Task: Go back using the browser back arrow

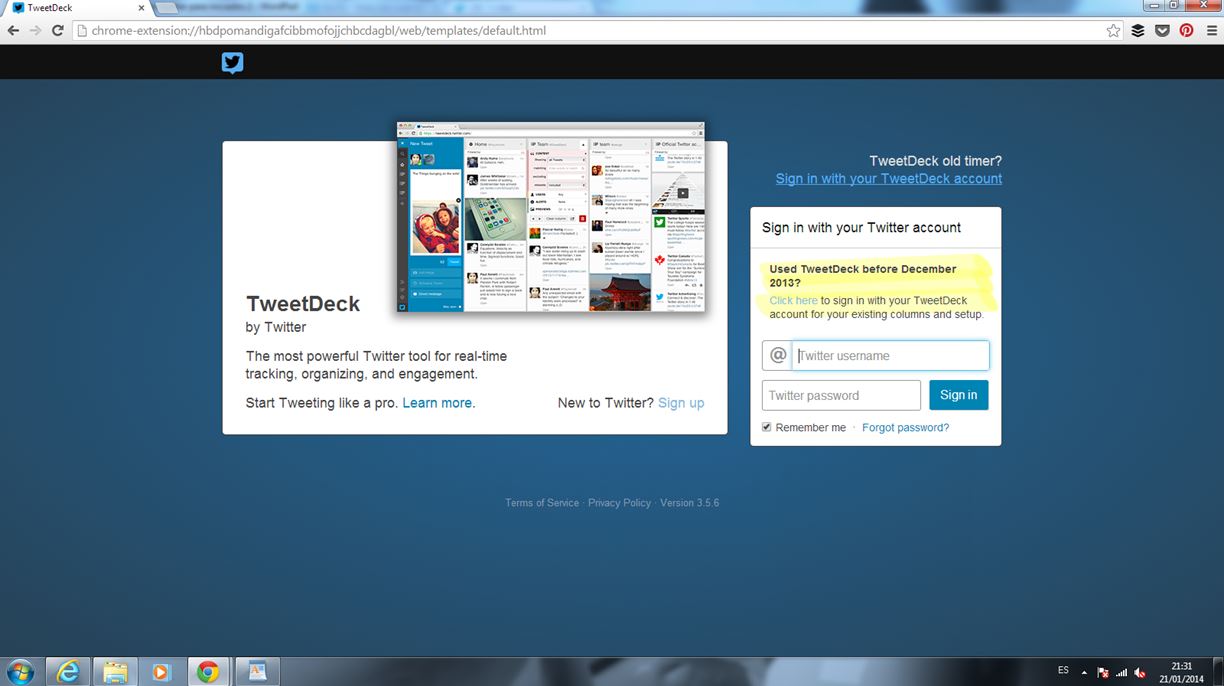Action: point(13,31)
